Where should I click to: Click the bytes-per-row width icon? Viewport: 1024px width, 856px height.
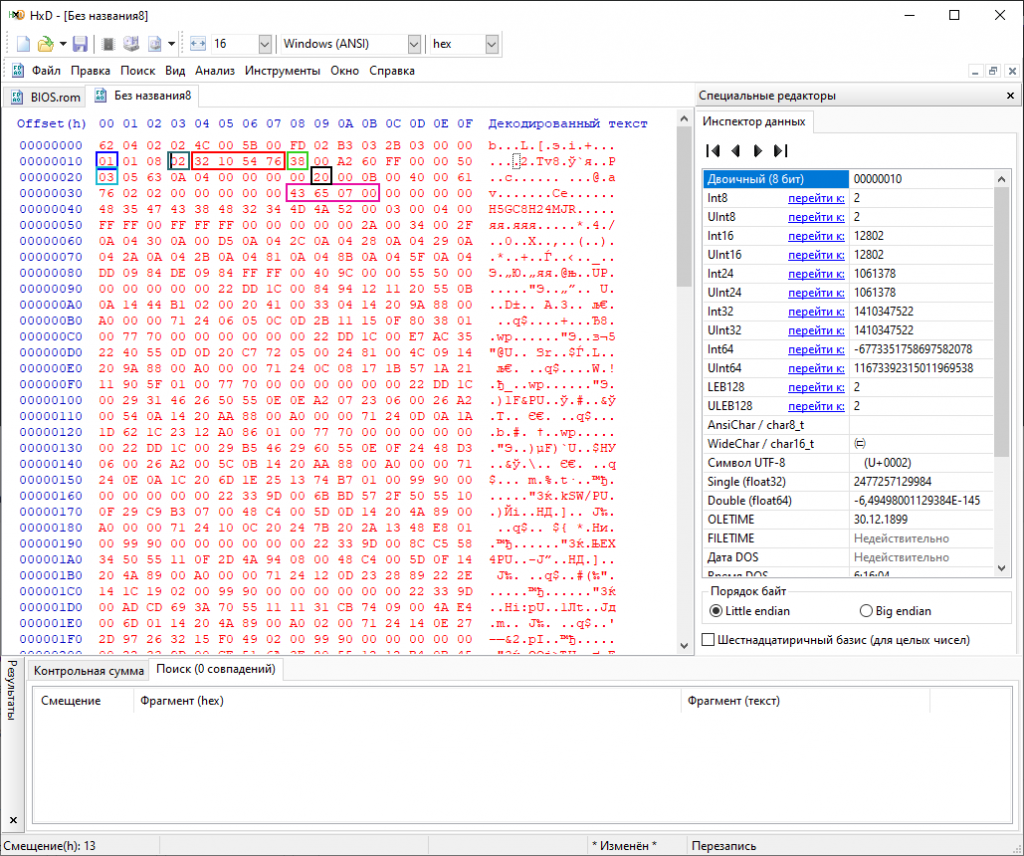[197, 44]
